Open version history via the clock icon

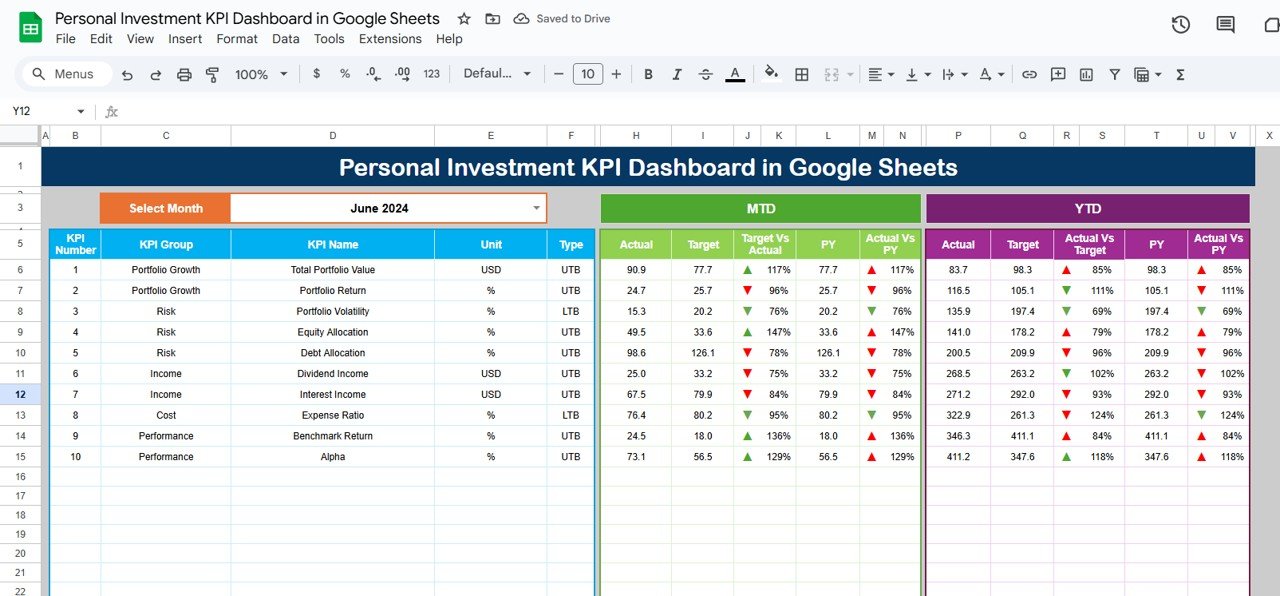coord(1180,24)
